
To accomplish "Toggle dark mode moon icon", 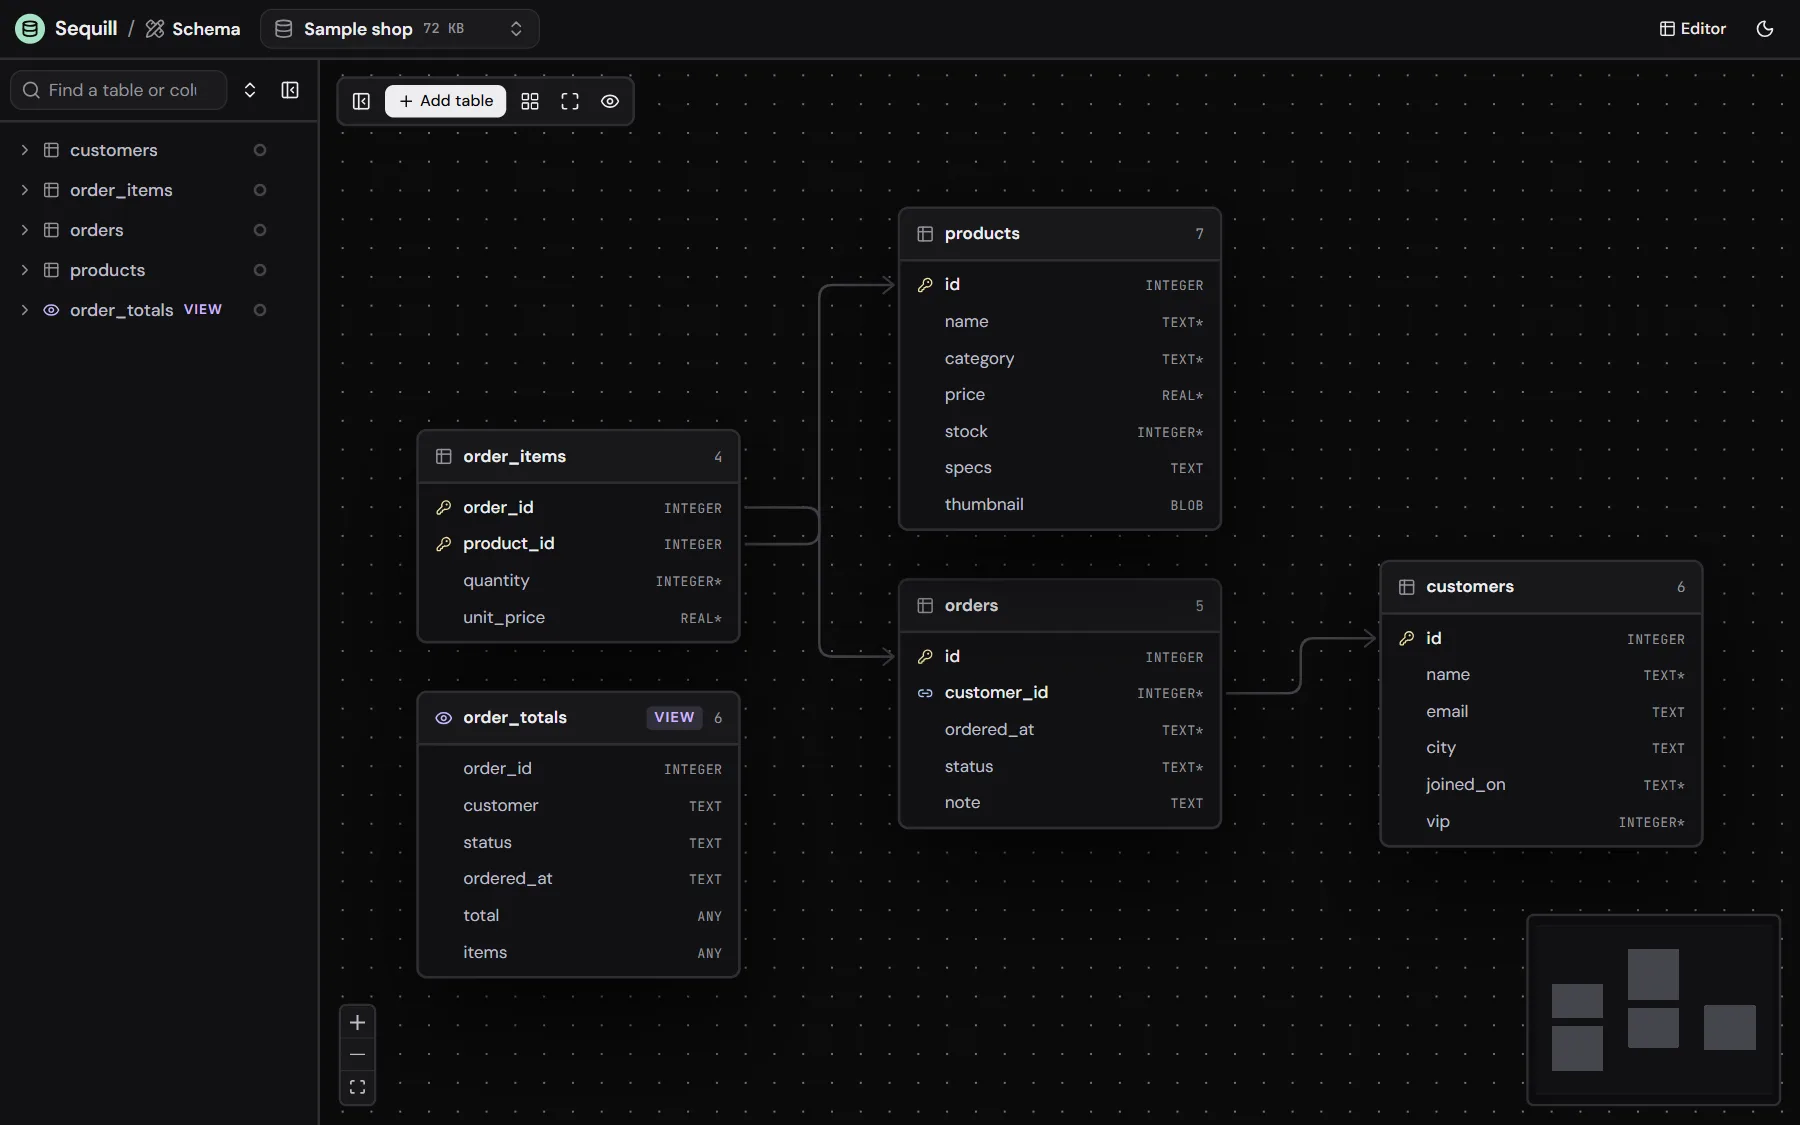I will pyautogui.click(x=1765, y=29).
